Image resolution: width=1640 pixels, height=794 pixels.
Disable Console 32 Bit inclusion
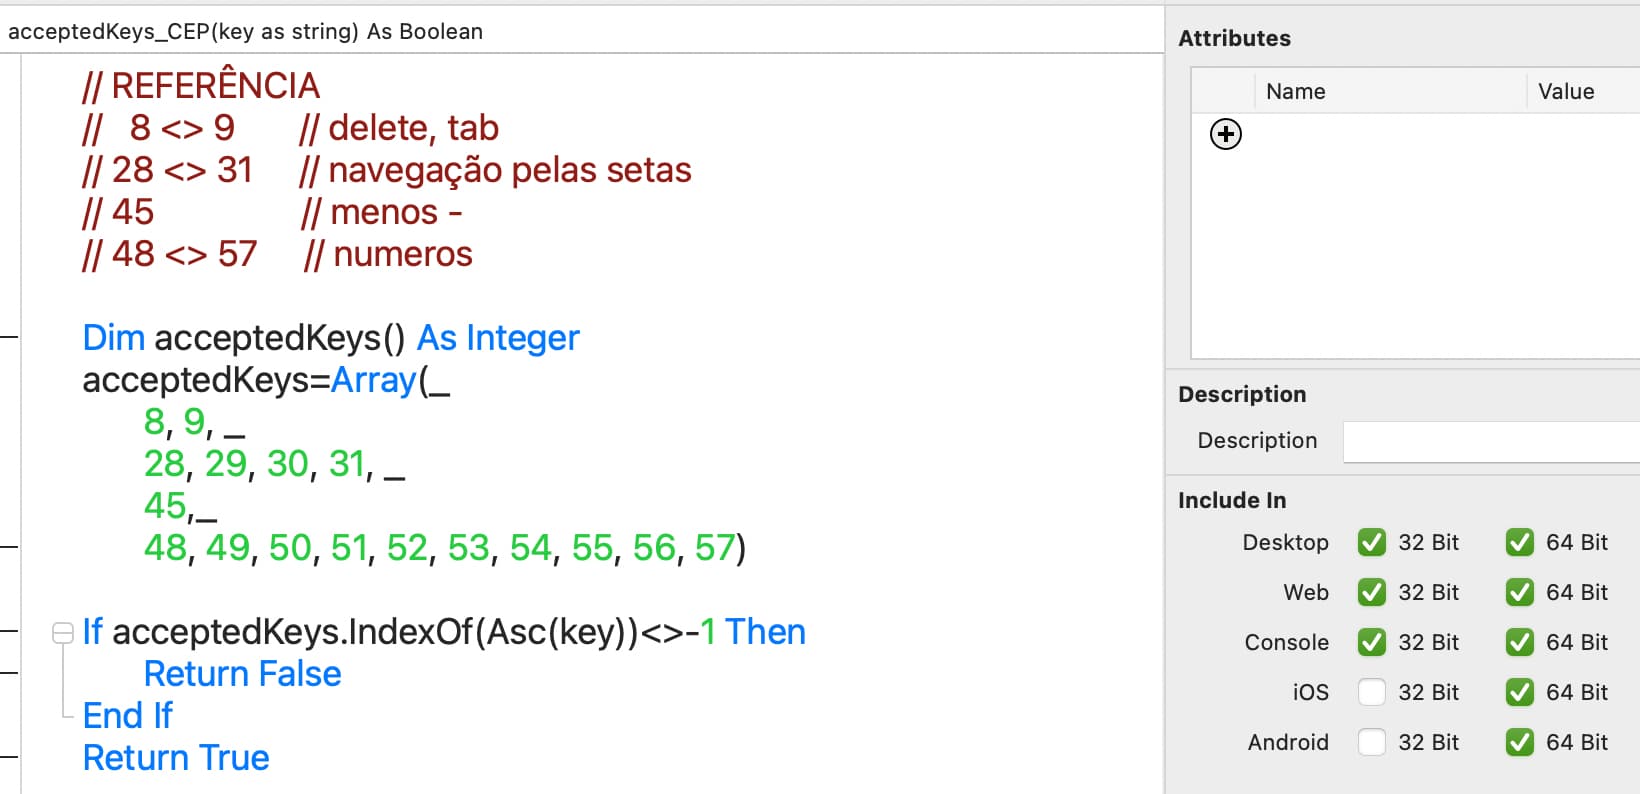[1372, 642]
